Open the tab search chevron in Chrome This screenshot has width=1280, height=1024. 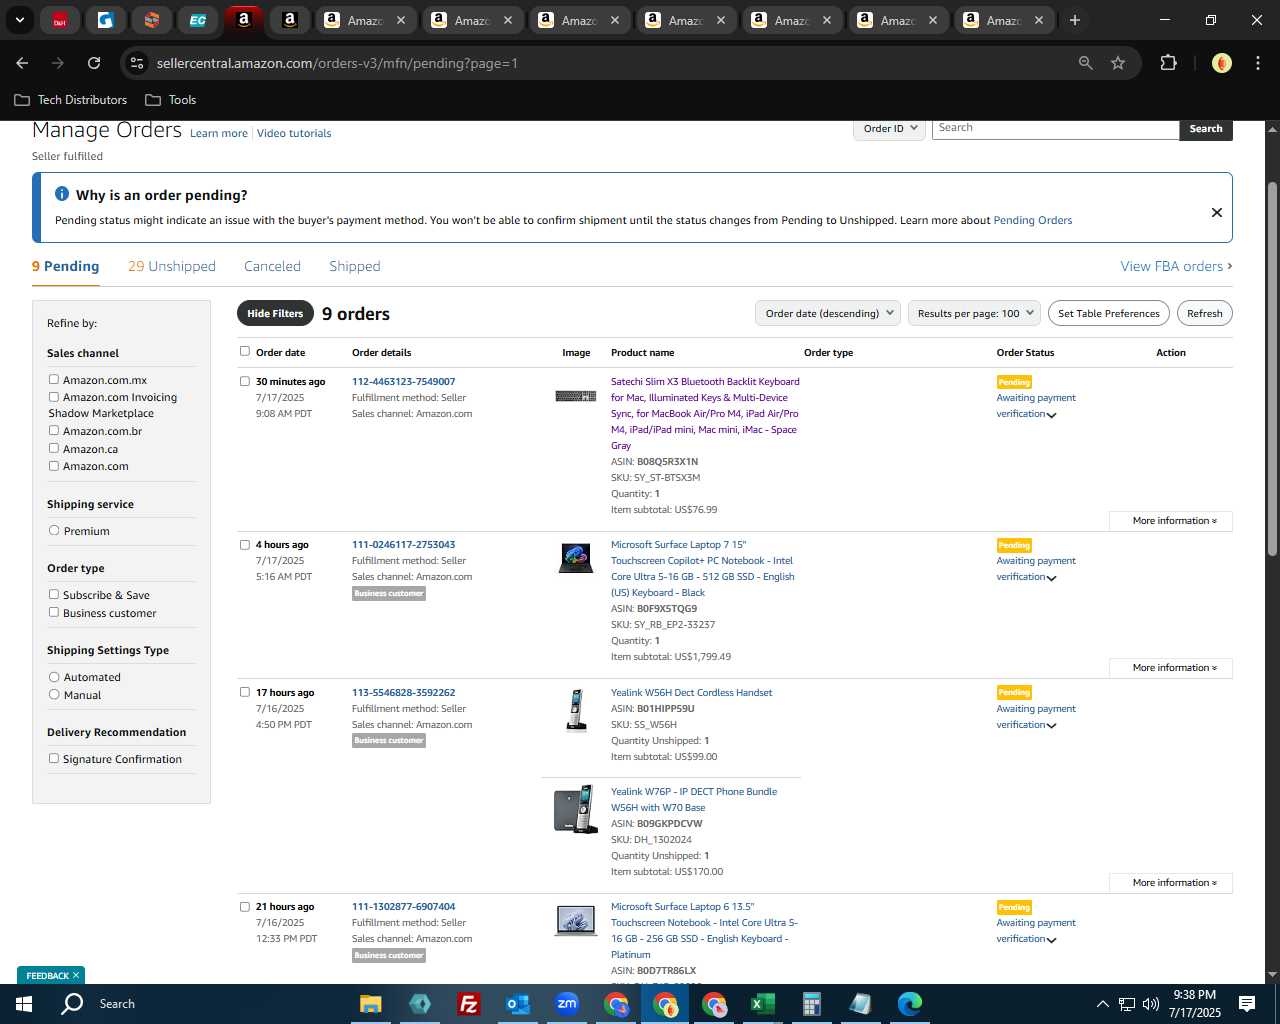(19, 20)
